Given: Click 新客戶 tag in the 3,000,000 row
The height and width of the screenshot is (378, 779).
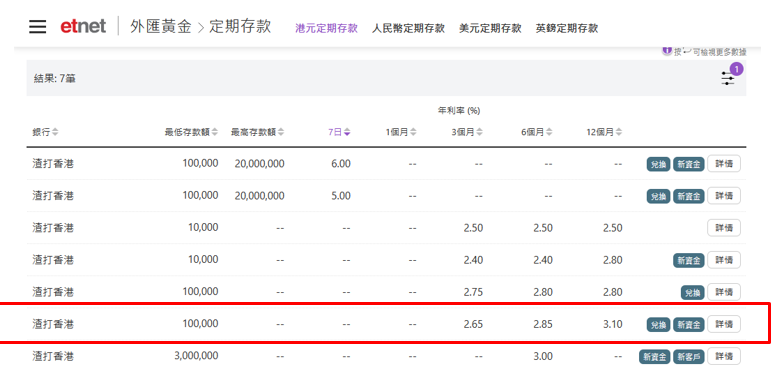Looking at the screenshot, I should click(x=689, y=357).
